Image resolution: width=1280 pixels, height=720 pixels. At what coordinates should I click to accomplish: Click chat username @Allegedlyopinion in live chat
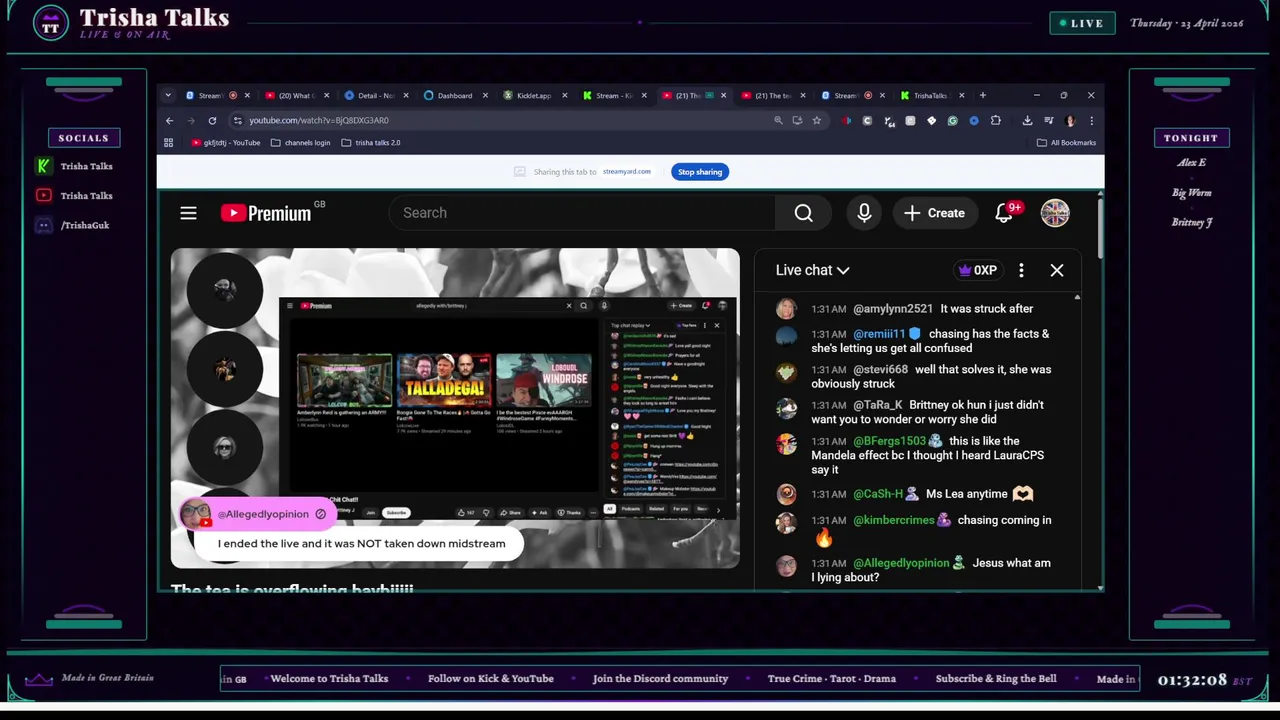point(901,563)
